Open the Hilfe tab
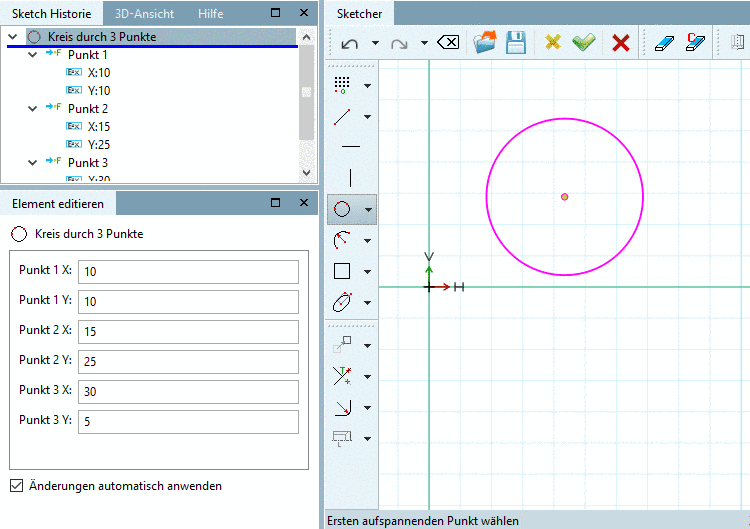This screenshot has width=750, height=529. (210, 14)
